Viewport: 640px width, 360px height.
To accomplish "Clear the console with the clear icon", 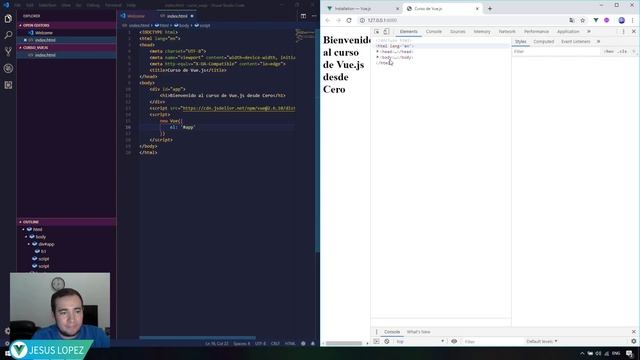I will [387, 341].
